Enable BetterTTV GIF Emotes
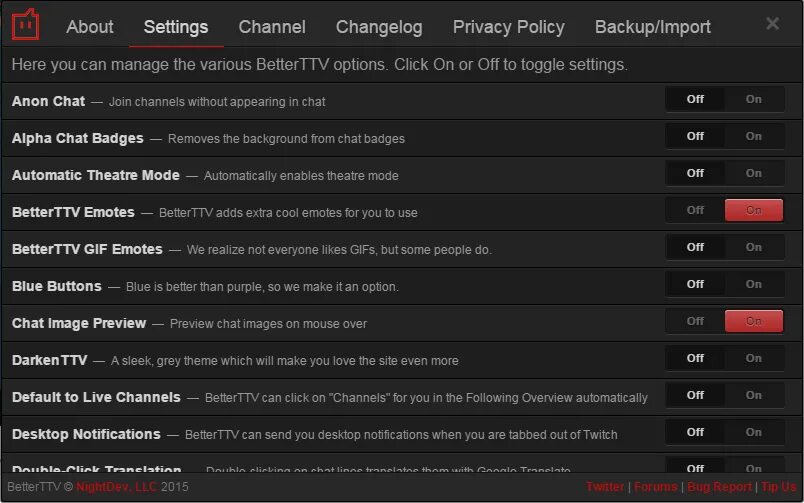The height and width of the screenshot is (503, 804). tap(754, 247)
